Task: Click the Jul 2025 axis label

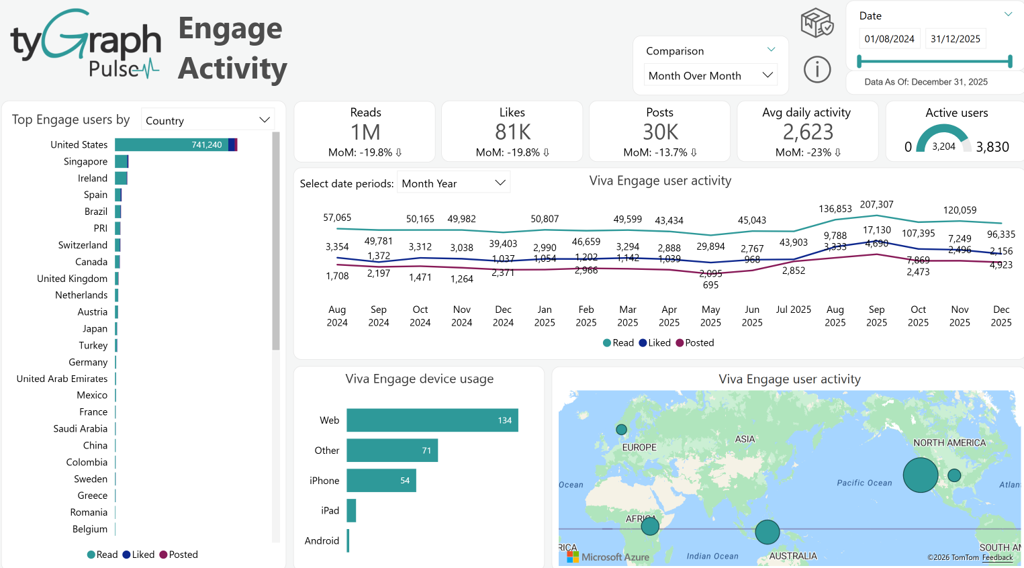Action: tap(793, 309)
